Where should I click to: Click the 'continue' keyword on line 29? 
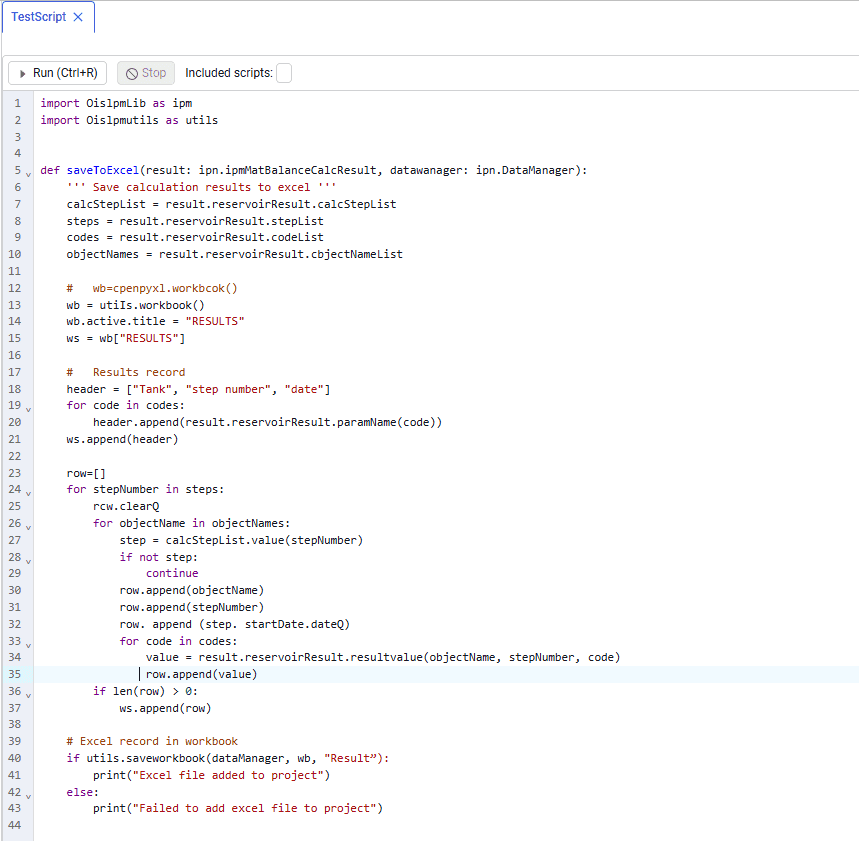[172, 573]
